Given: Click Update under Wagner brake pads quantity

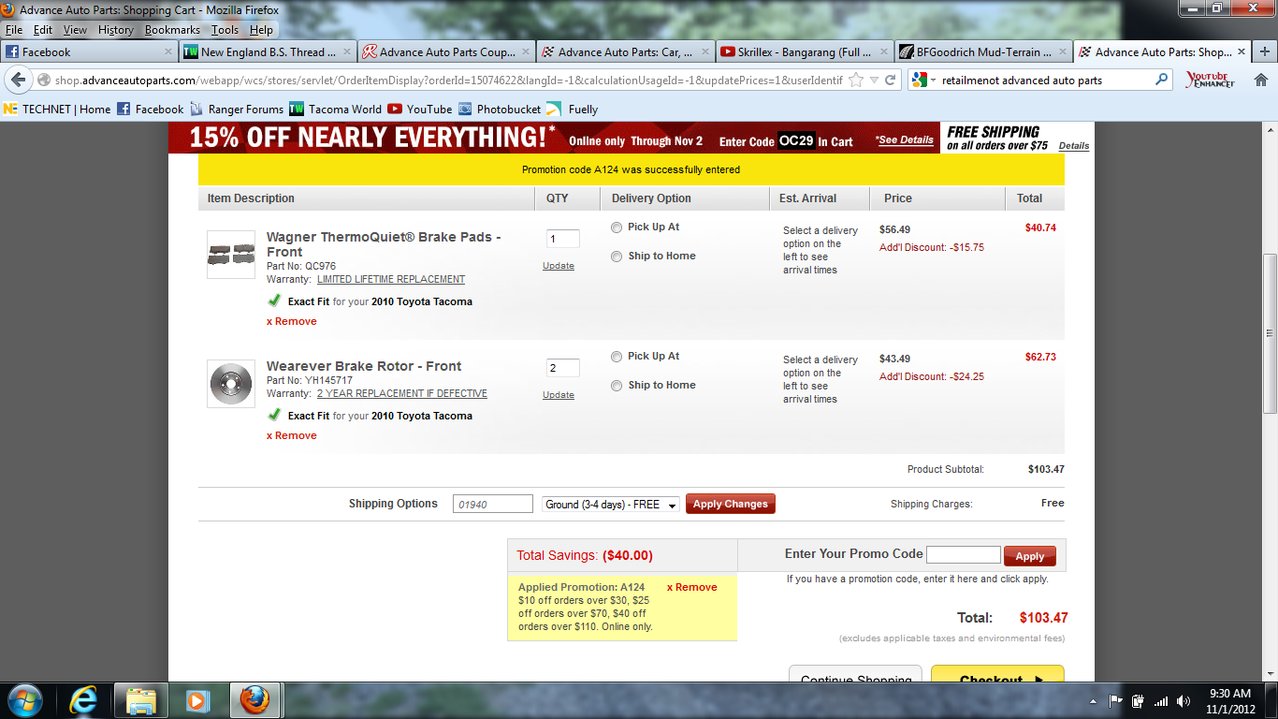Looking at the screenshot, I should point(558,266).
